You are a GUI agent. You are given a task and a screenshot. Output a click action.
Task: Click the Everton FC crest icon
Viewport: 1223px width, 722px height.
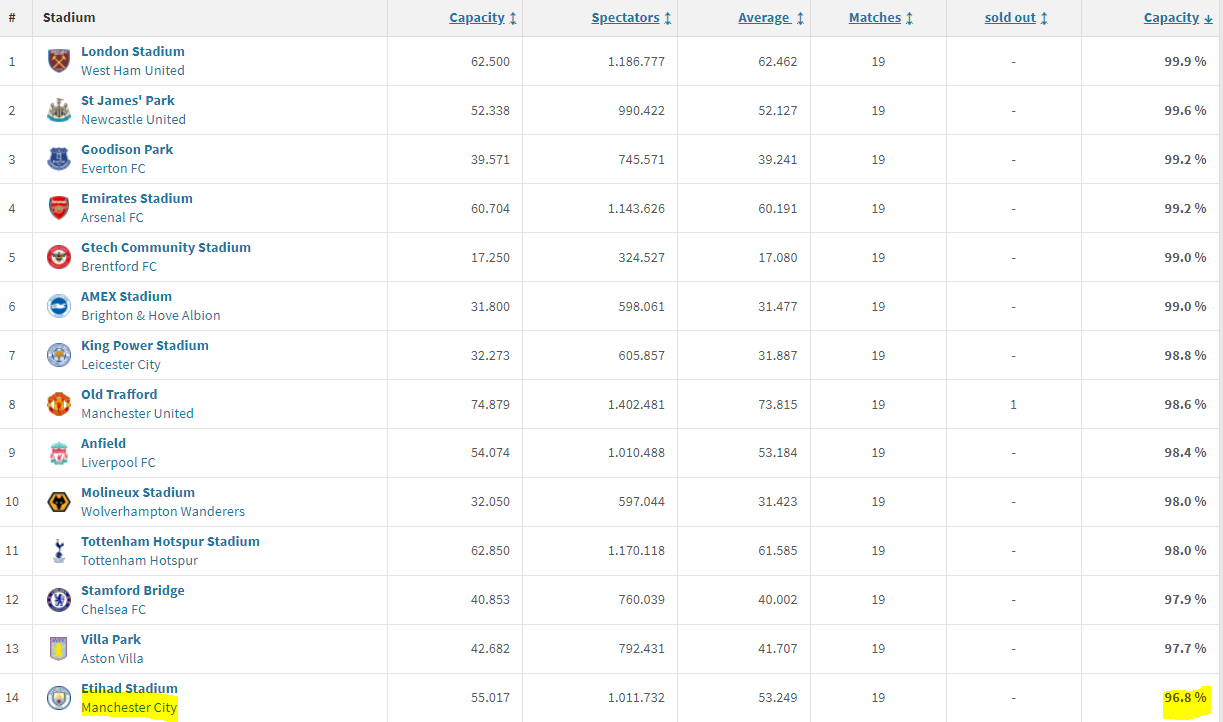(59, 159)
